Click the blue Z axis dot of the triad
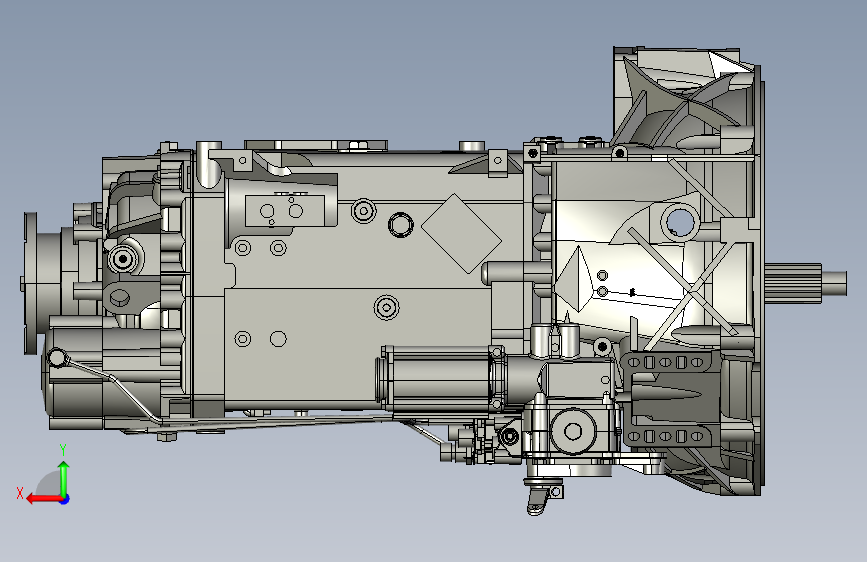This screenshot has height=562, width=867. pos(65,499)
